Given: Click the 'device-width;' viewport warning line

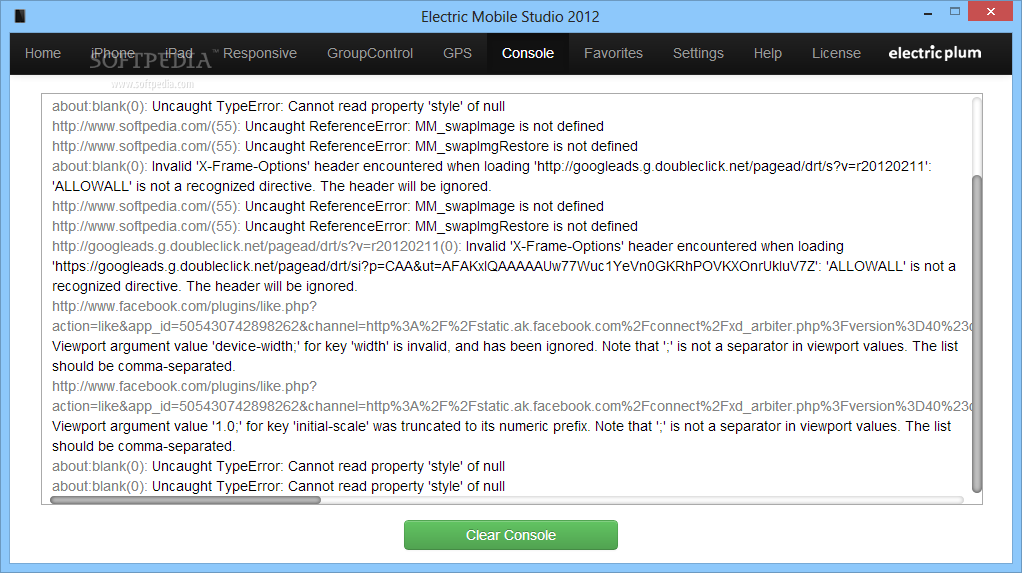Looking at the screenshot, I should 505,346.
